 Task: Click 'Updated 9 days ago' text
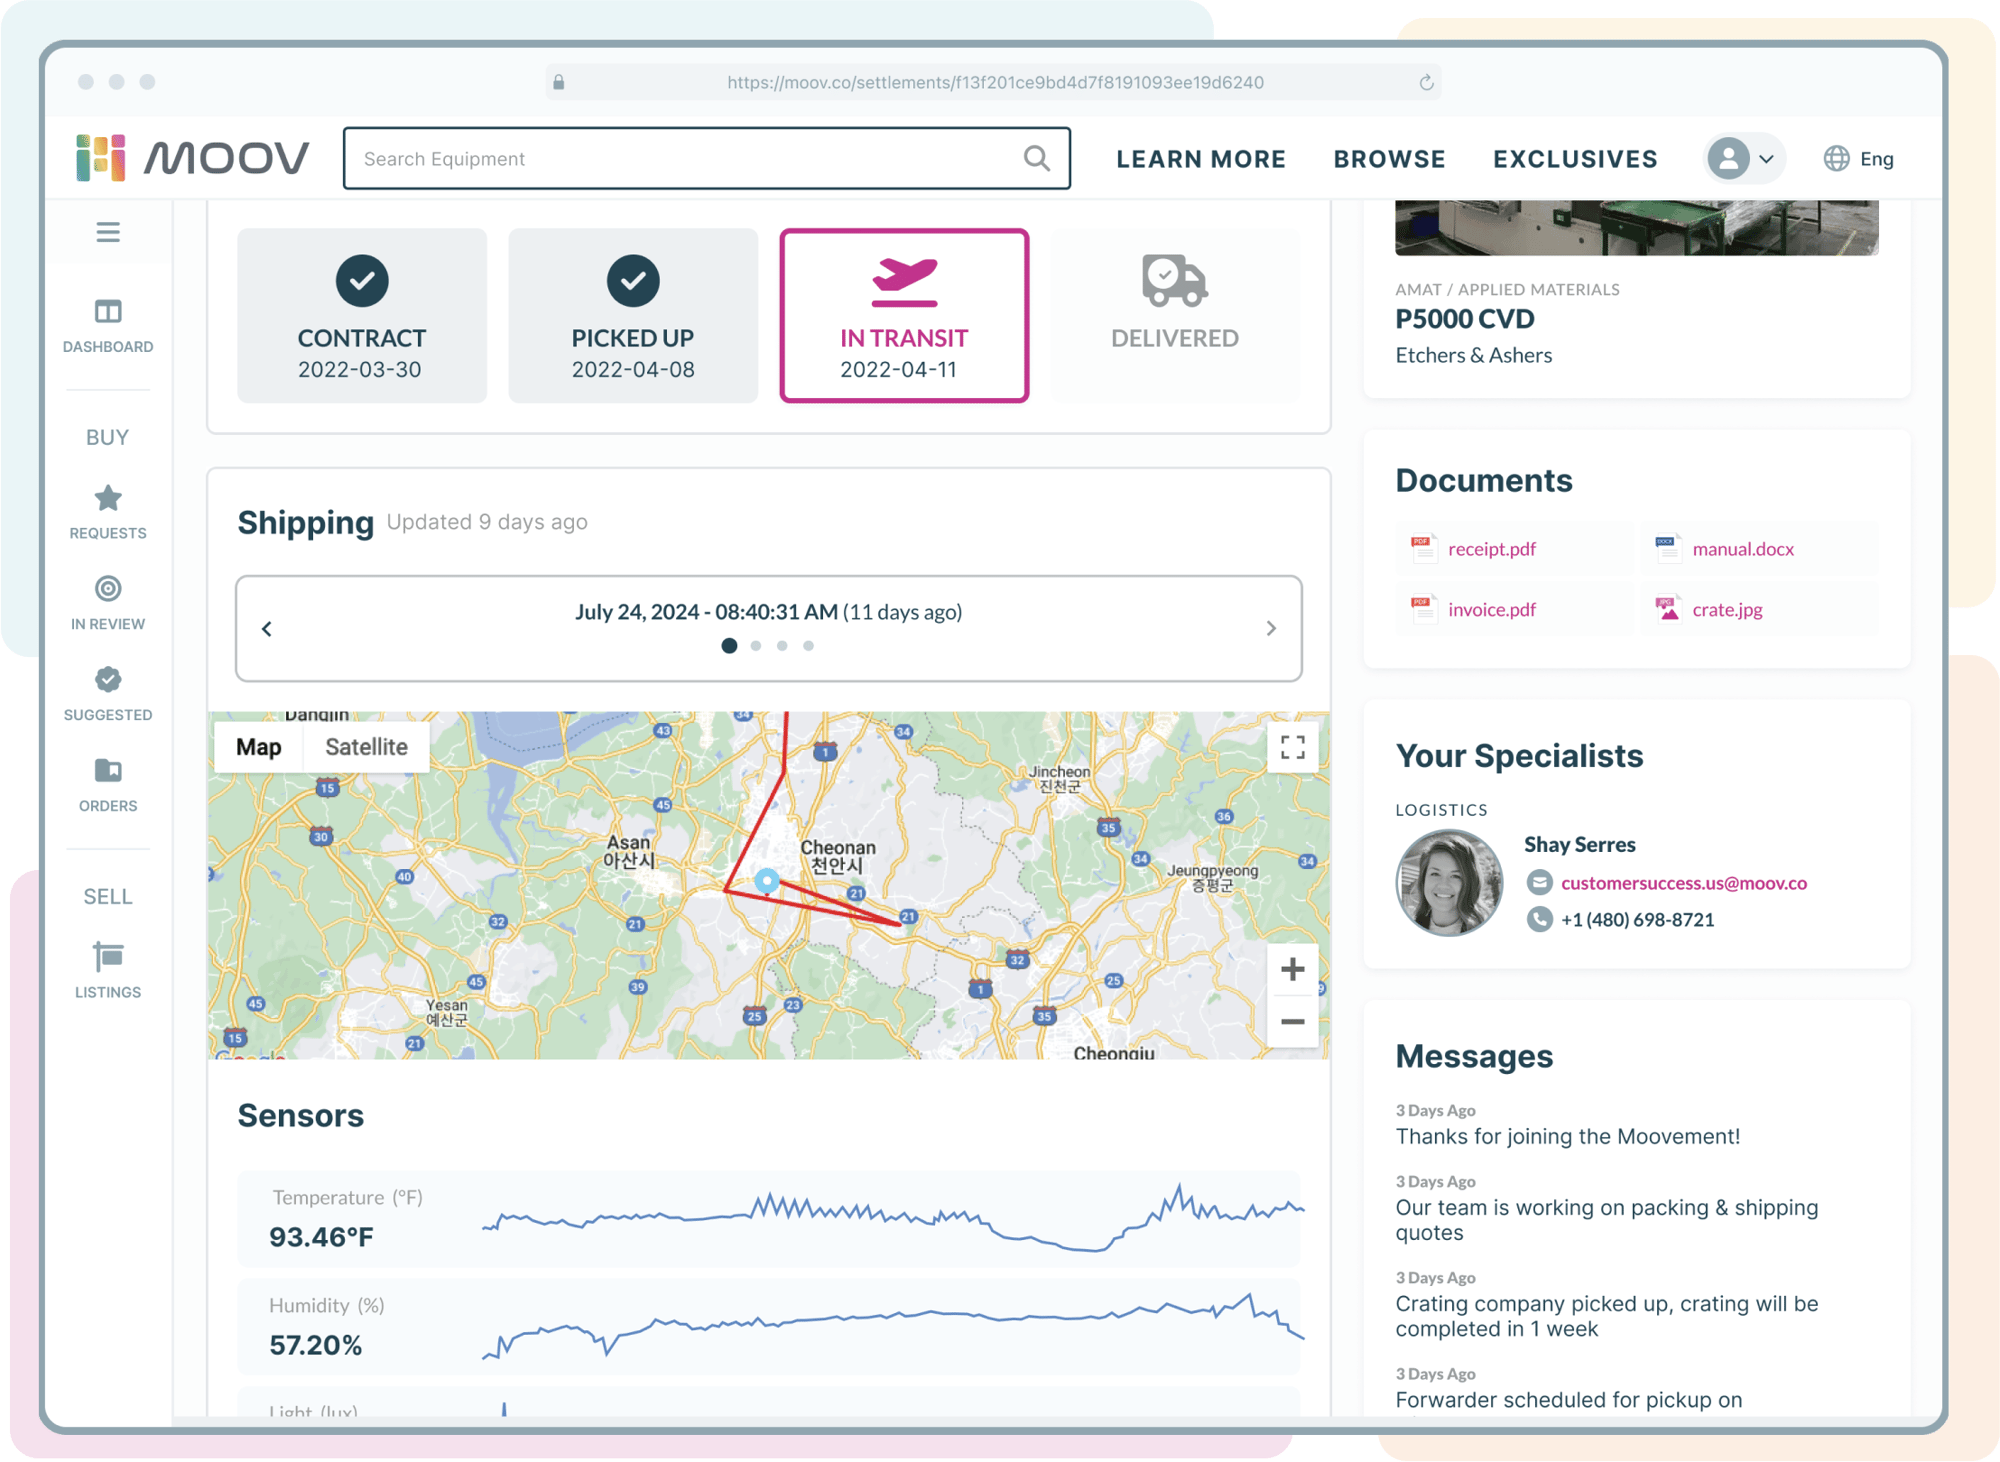[487, 522]
